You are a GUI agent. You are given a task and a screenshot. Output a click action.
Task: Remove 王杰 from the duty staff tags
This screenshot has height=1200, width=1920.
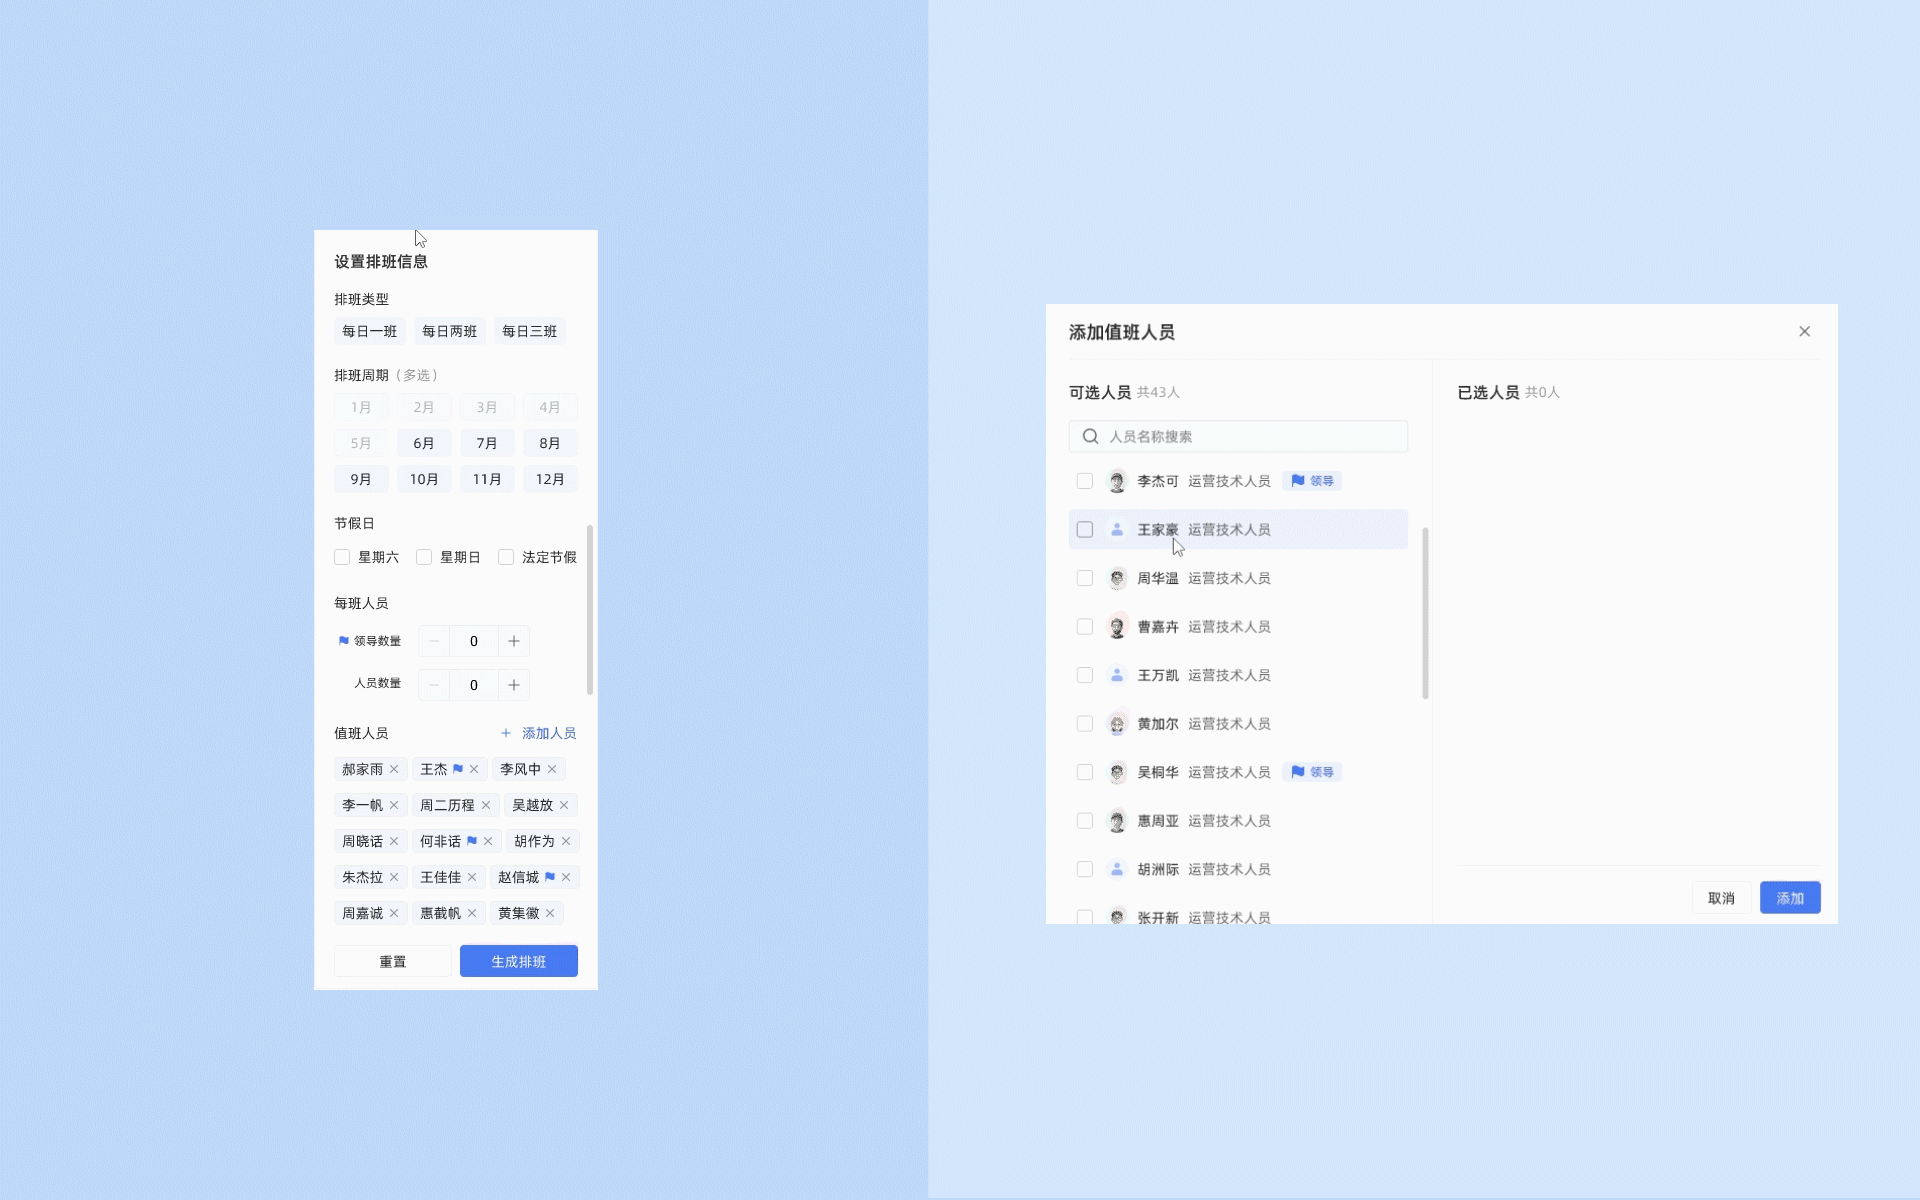click(474, 769)
